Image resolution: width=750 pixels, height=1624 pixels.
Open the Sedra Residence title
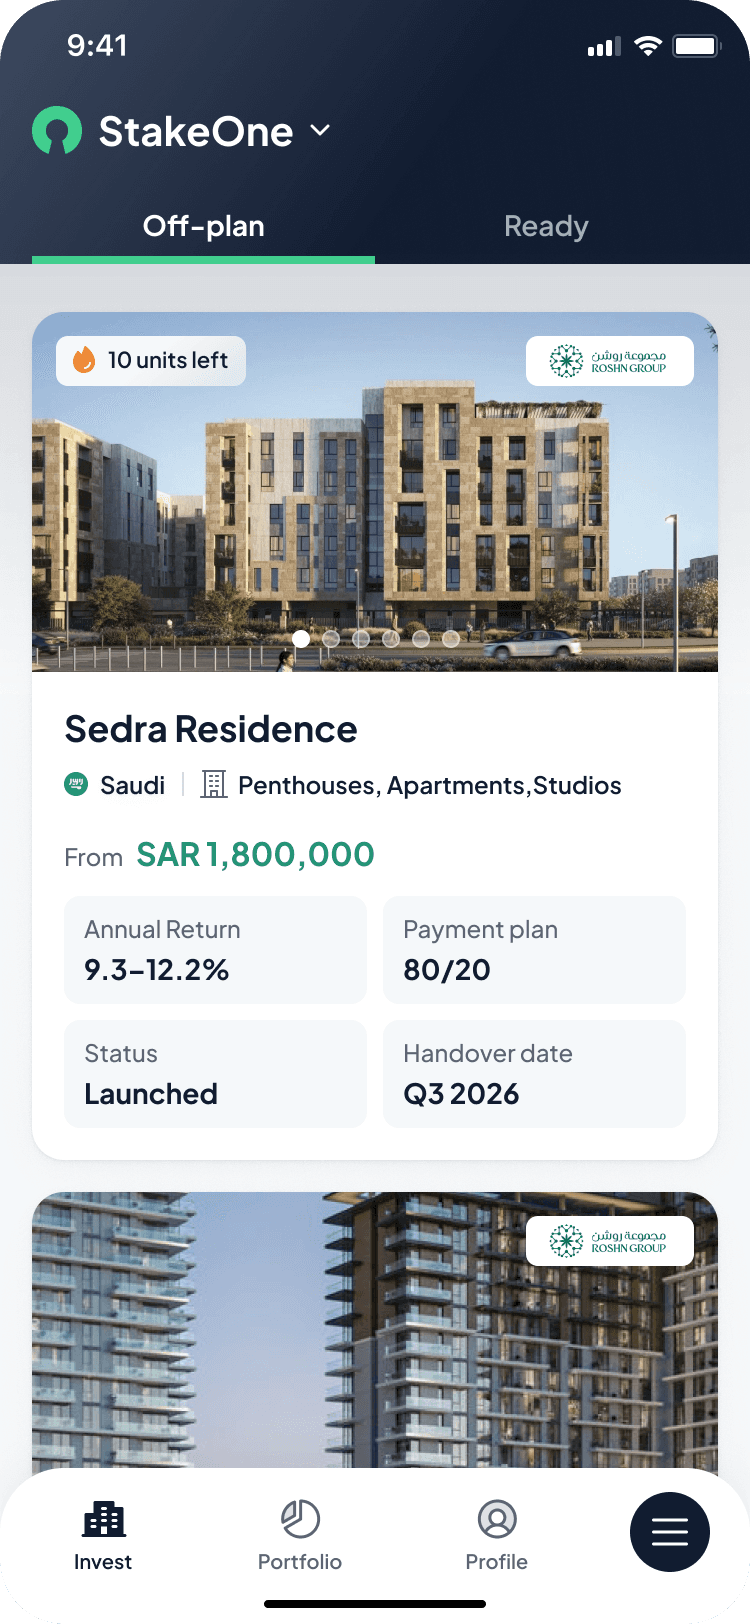click(211, 729)
